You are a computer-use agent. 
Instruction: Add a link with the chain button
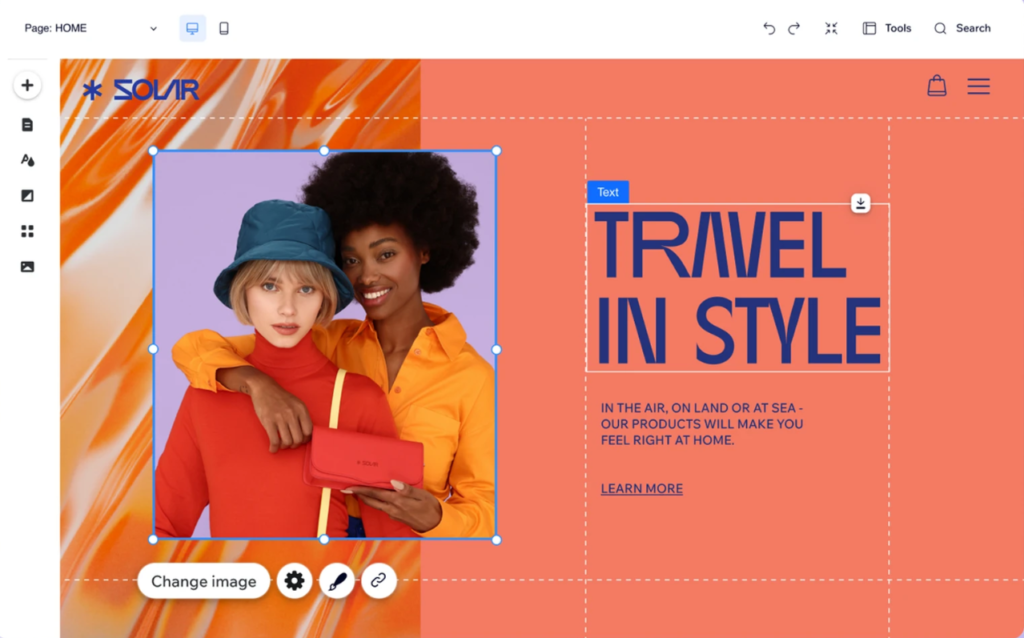379,581
